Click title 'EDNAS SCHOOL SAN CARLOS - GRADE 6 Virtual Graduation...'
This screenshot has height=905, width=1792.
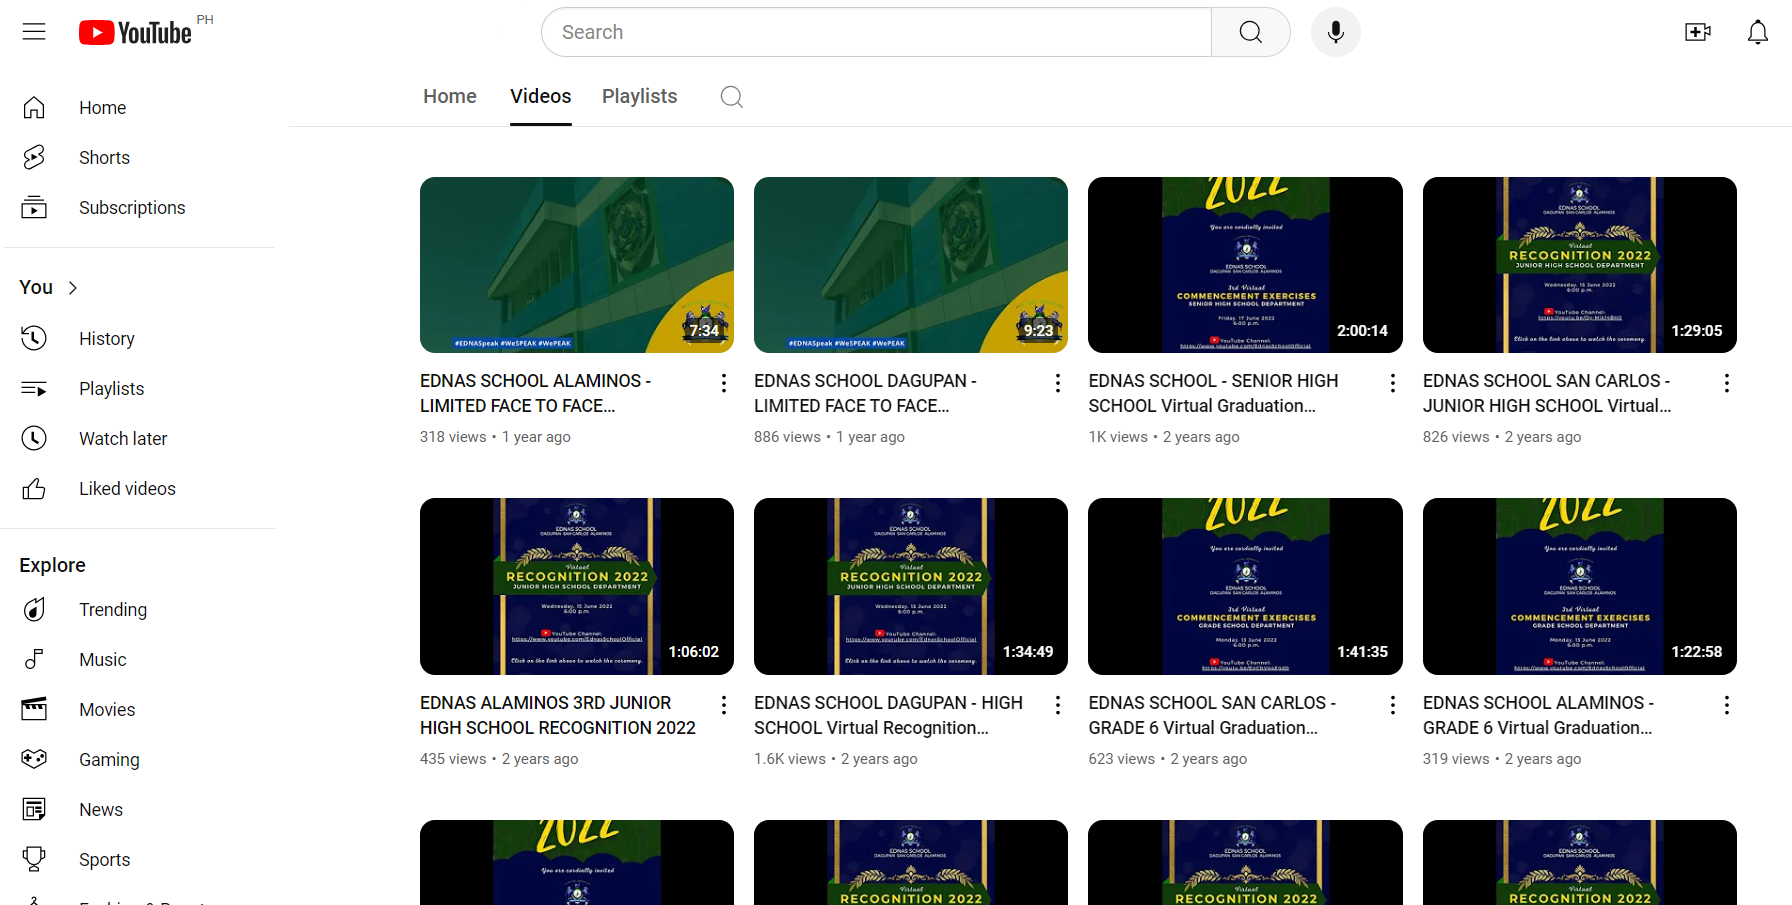pos(1212,716)
